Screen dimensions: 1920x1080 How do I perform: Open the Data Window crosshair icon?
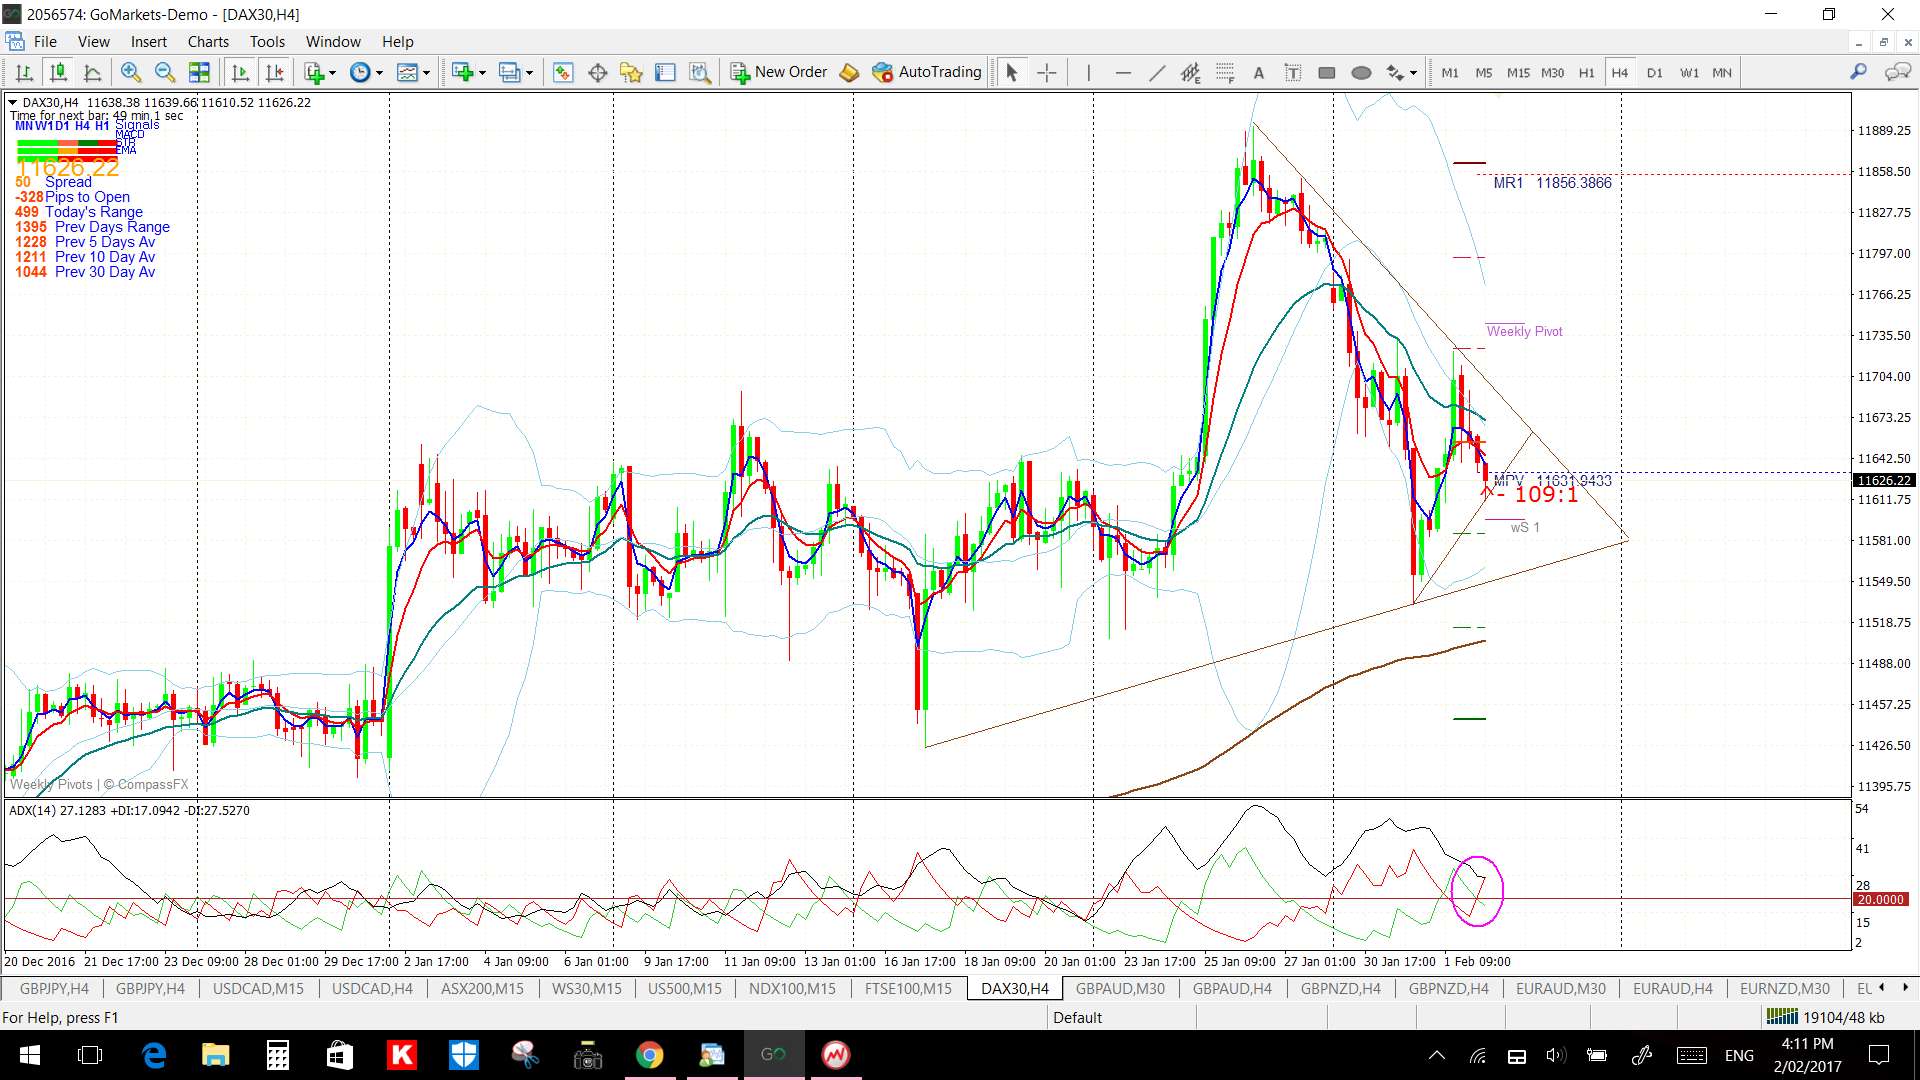598,72
